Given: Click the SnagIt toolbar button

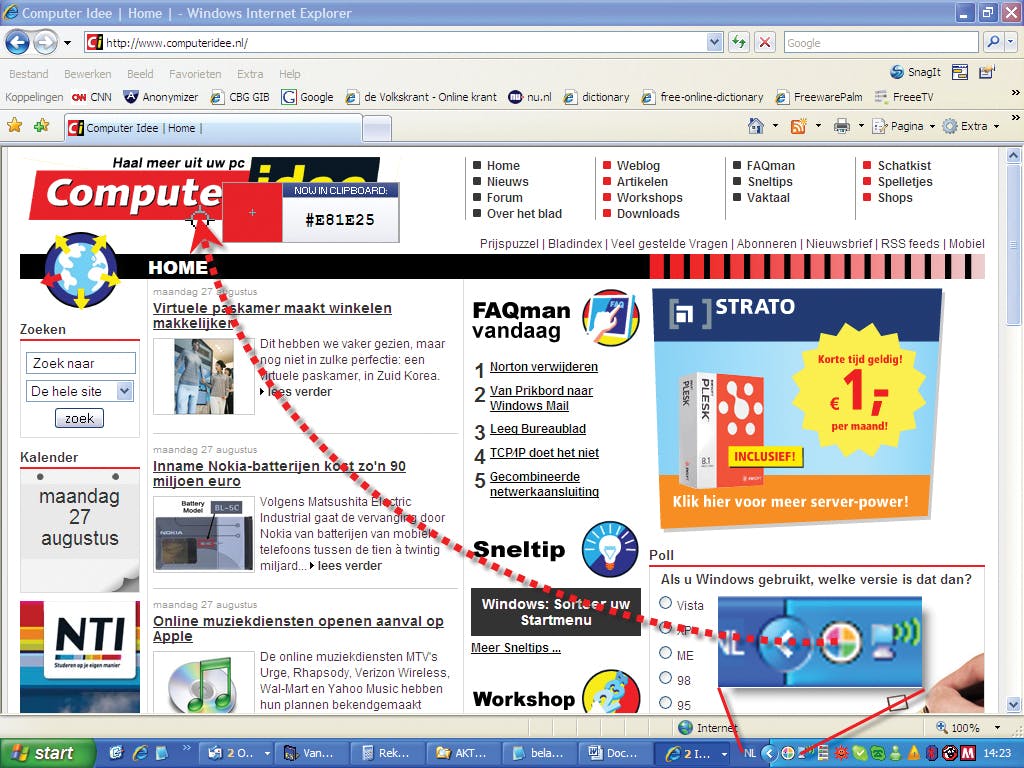Looking at the screenshot, I should click(916, 72).
